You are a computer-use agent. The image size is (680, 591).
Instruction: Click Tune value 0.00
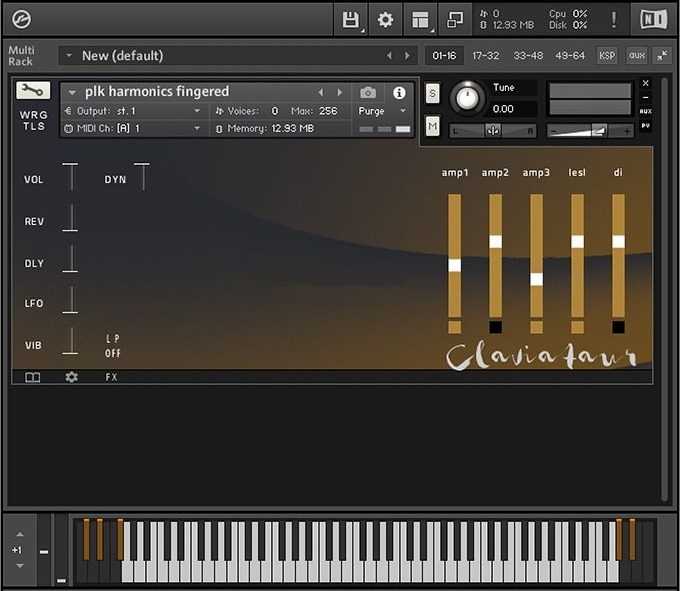point(503,109)
